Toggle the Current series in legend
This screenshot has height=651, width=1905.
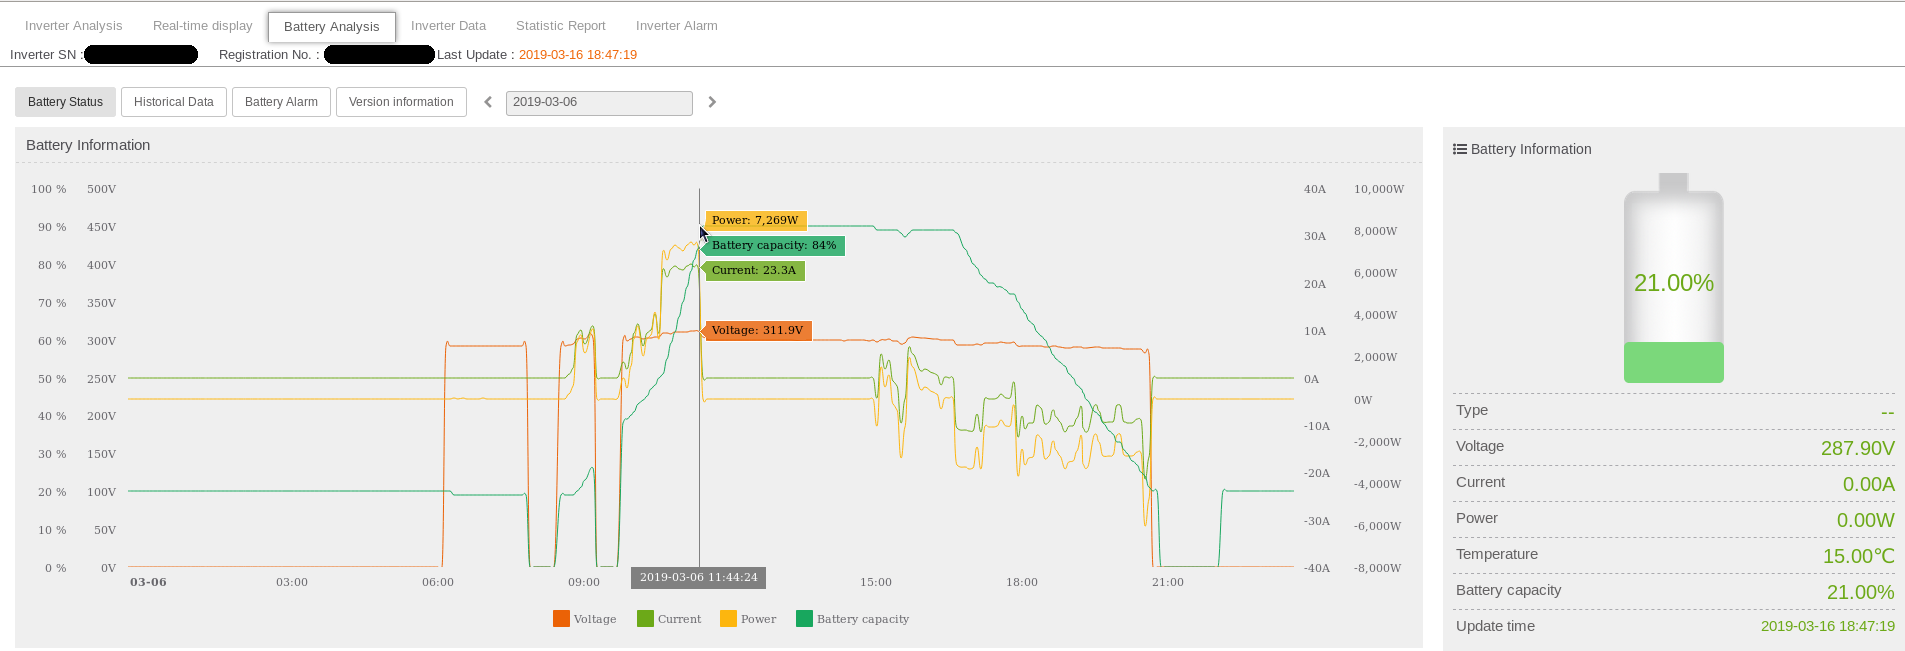[x=669, y=619]
